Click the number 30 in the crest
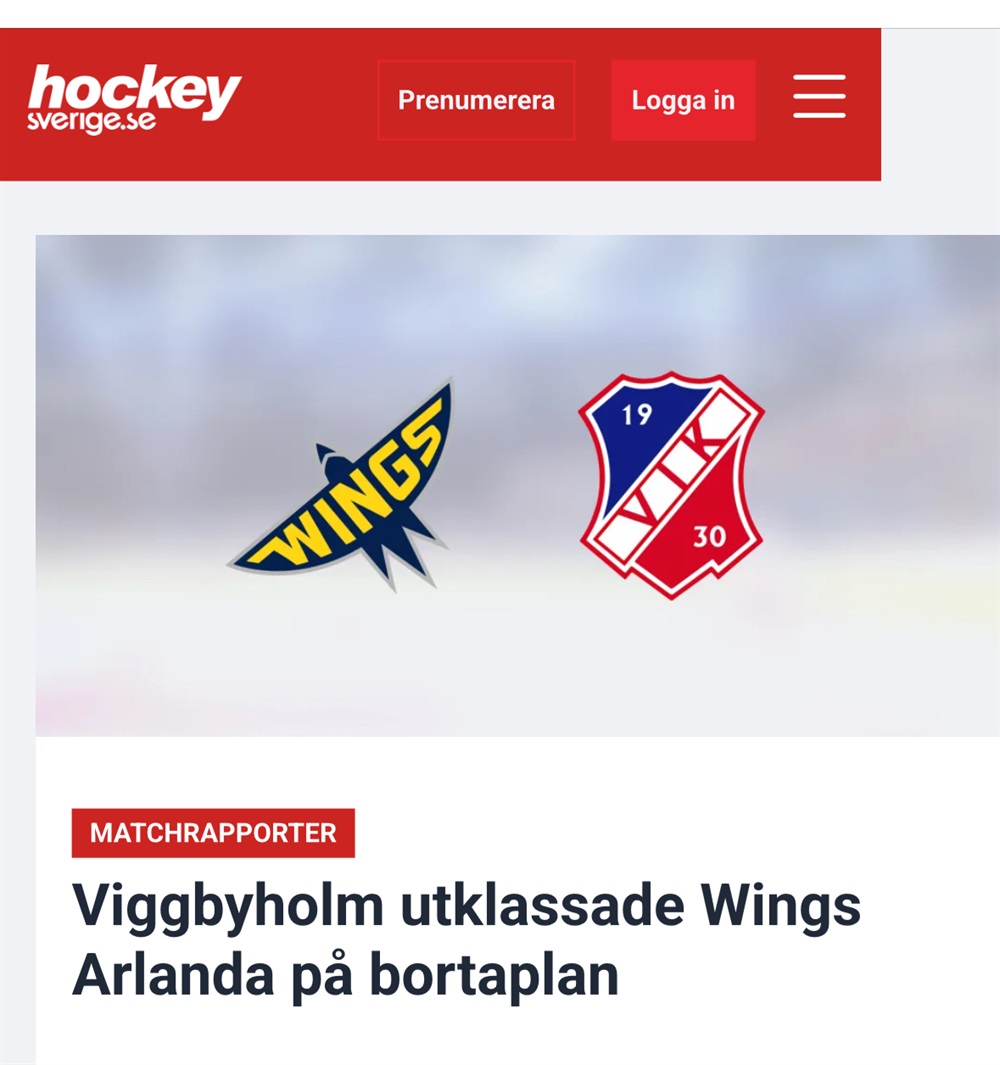The width and height of the screenshot is (1000, 1065). coord(709,537)
